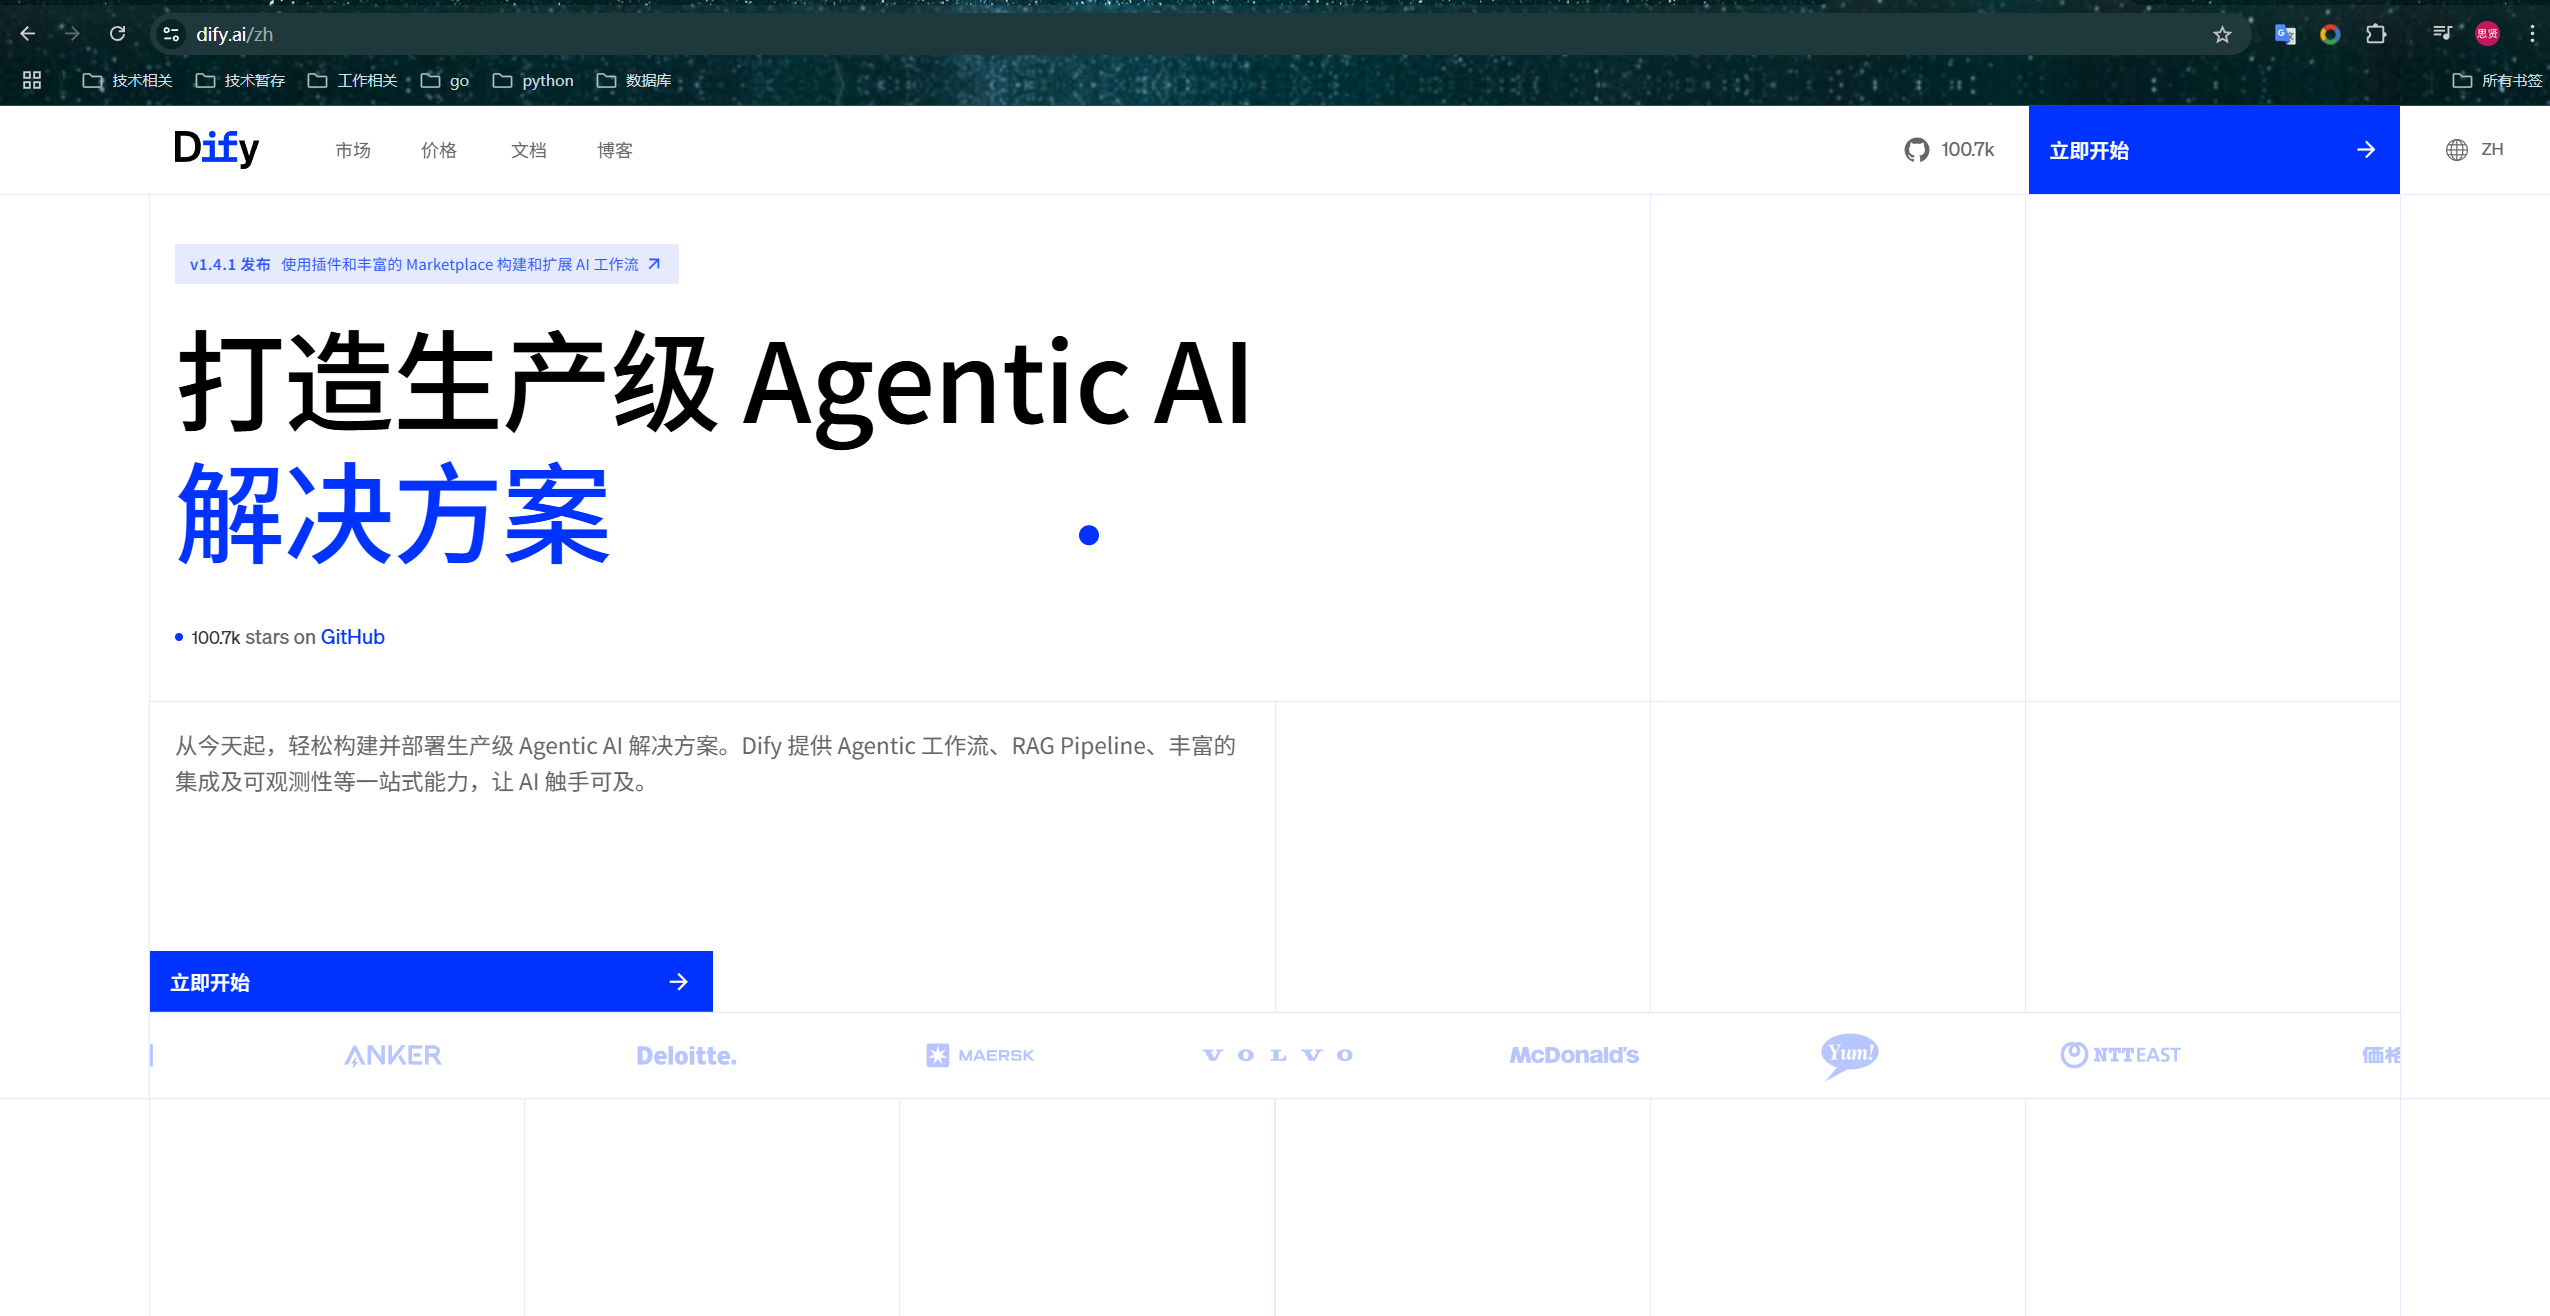Click the media control icon in toolbar
This screenshot has width=2550, height=1316.
click(x=2442, y=34)
